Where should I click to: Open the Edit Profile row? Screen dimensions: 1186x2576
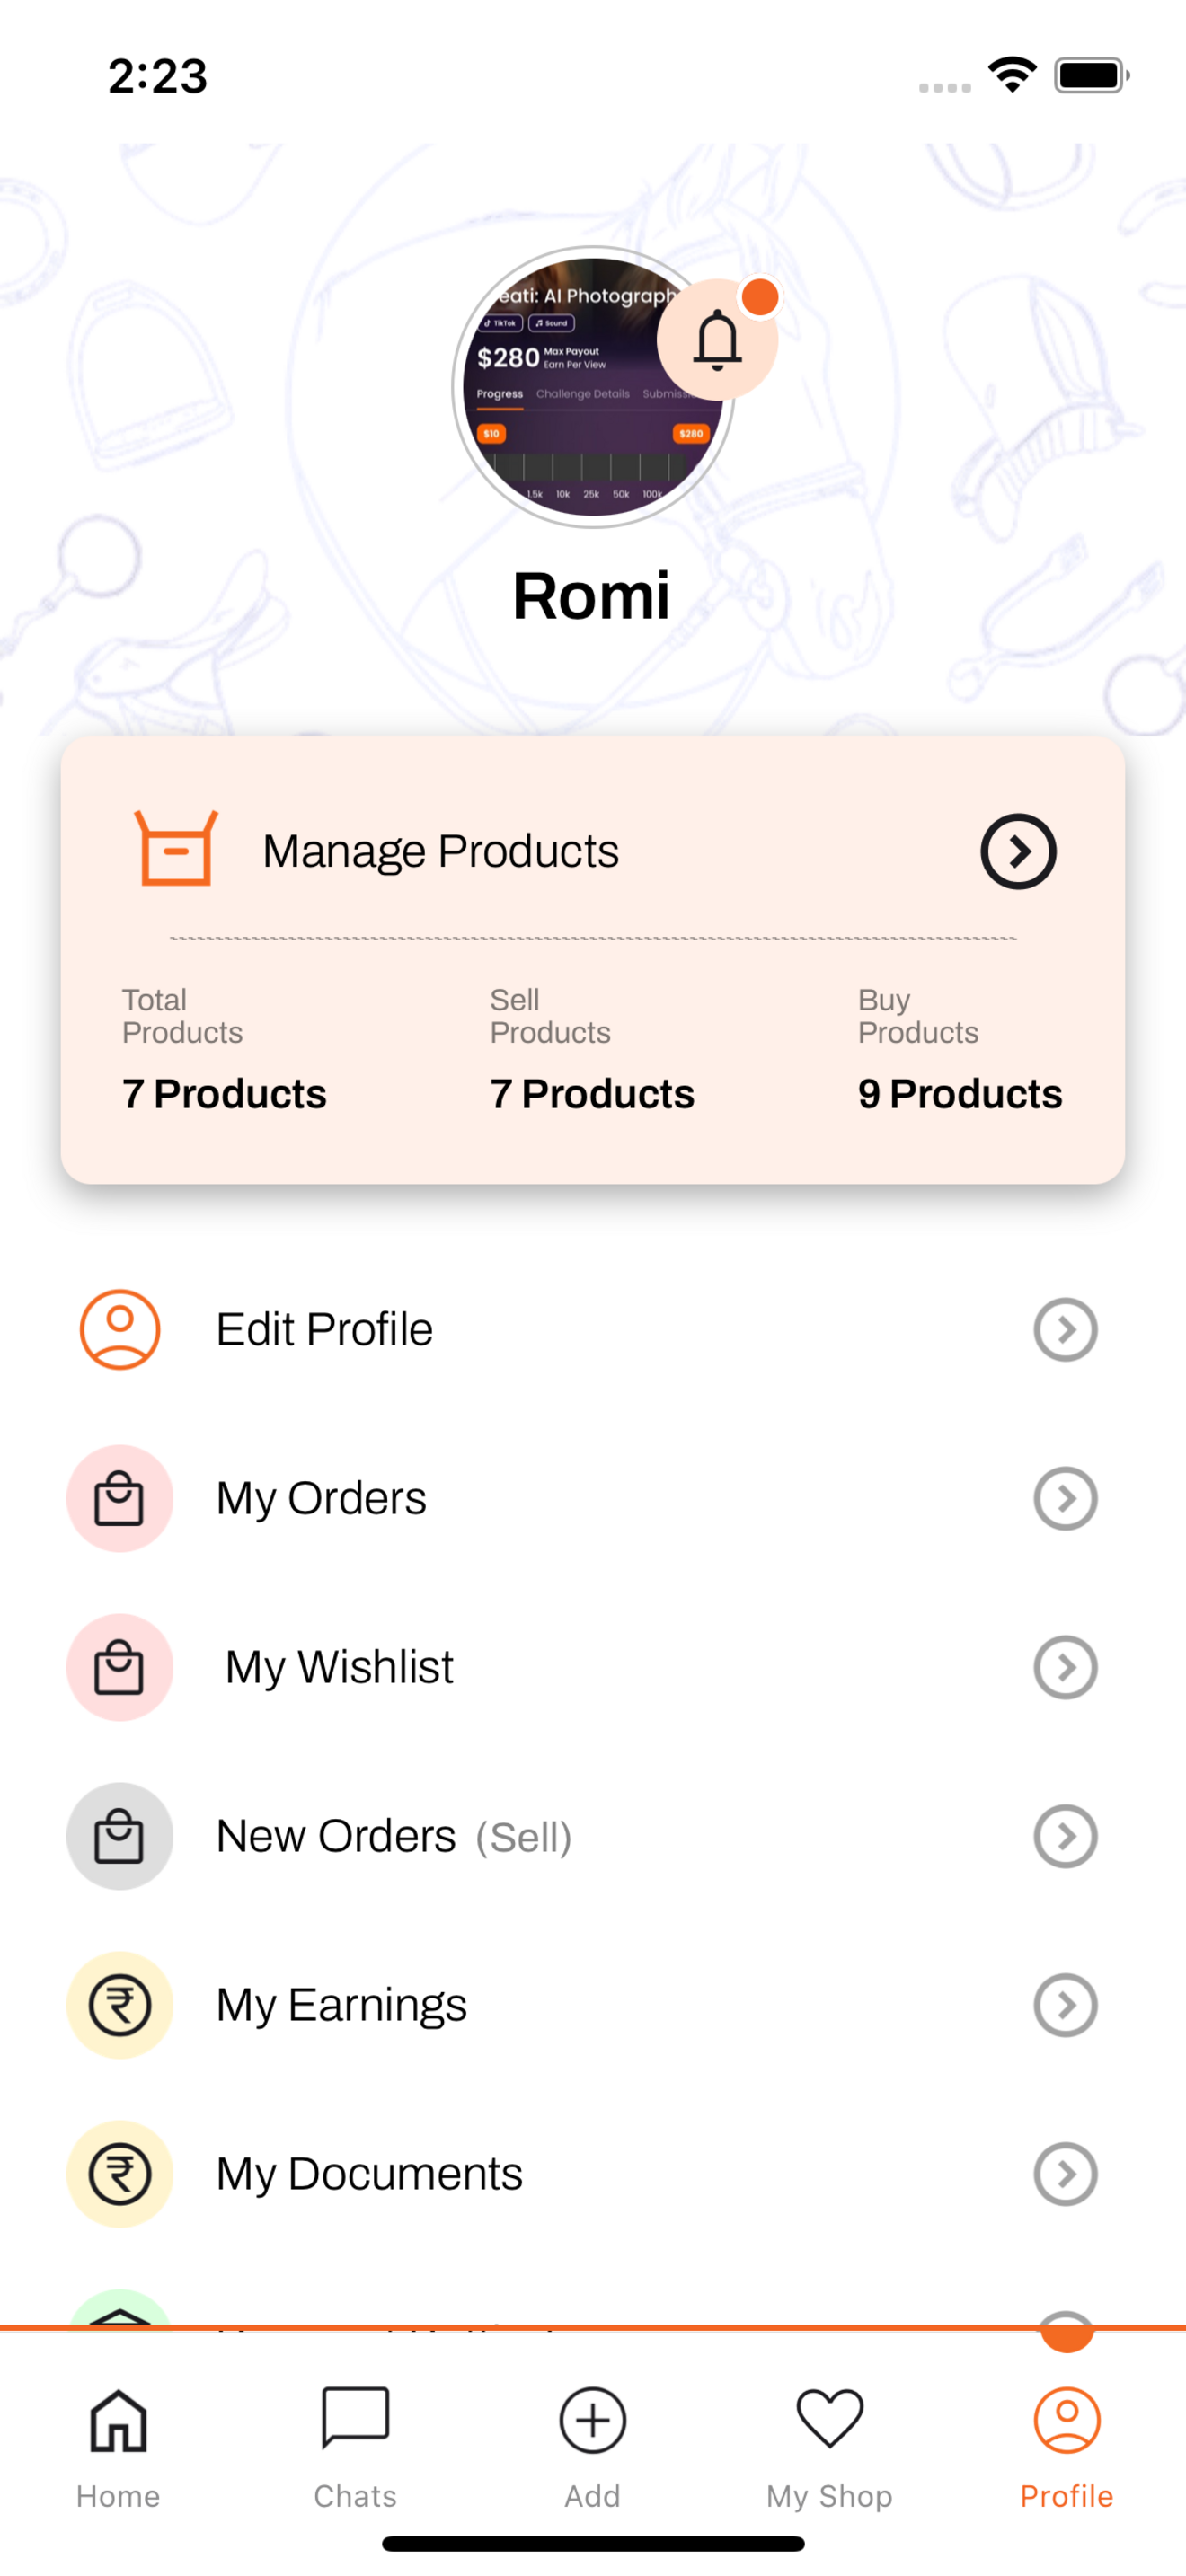pyautogui.click(x=593, y=1329)
